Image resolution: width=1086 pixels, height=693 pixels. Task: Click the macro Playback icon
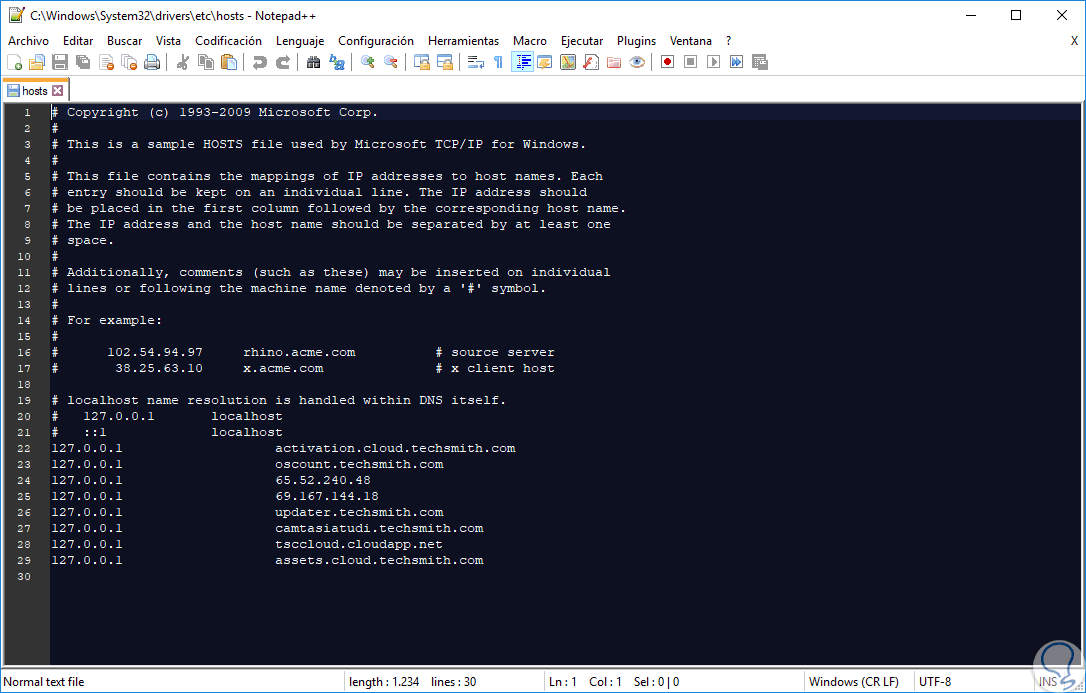713,62
